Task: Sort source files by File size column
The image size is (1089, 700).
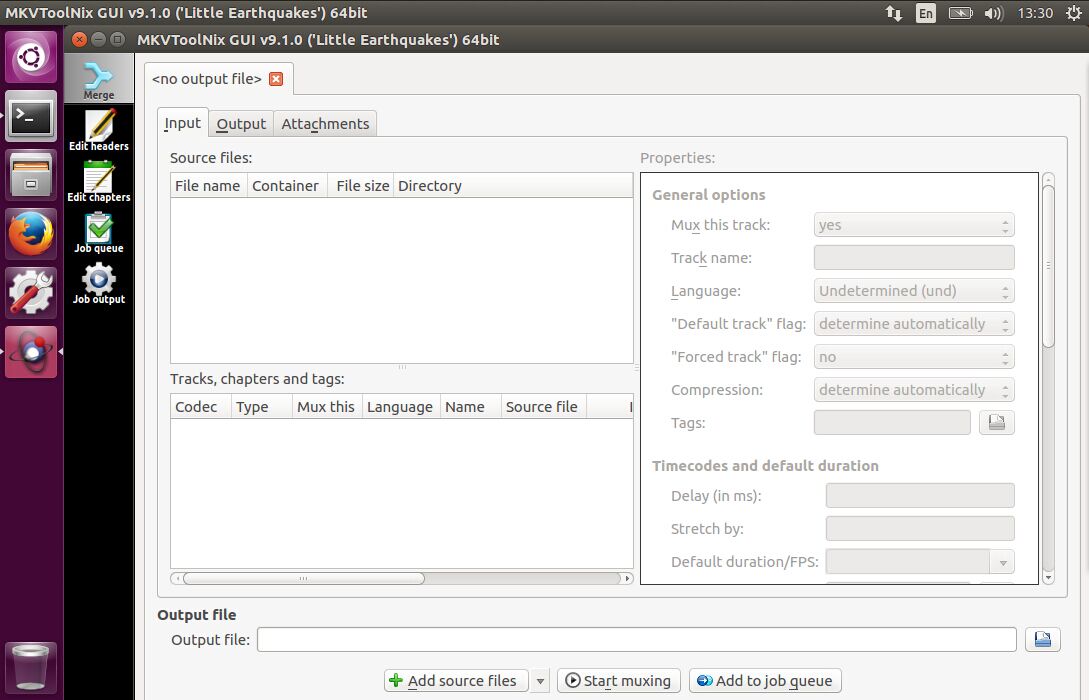Action: click(360, 186)
